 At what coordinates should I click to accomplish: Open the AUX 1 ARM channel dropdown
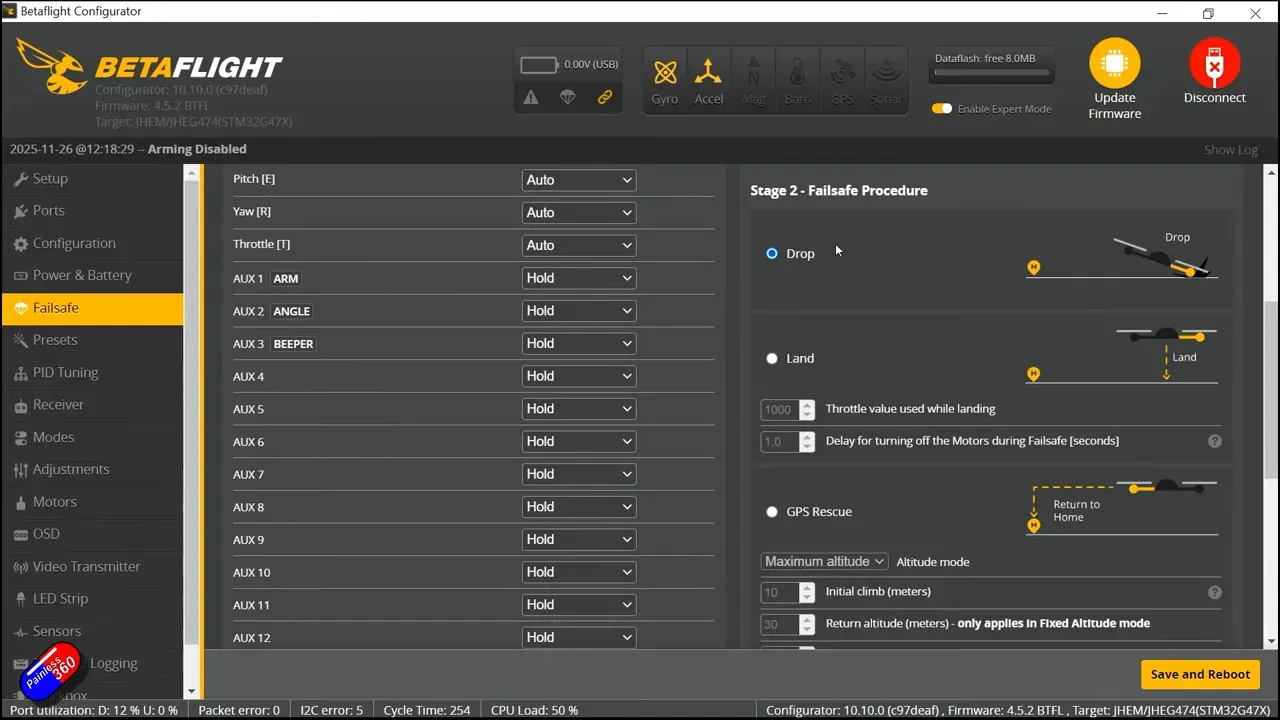coord(579,277)
